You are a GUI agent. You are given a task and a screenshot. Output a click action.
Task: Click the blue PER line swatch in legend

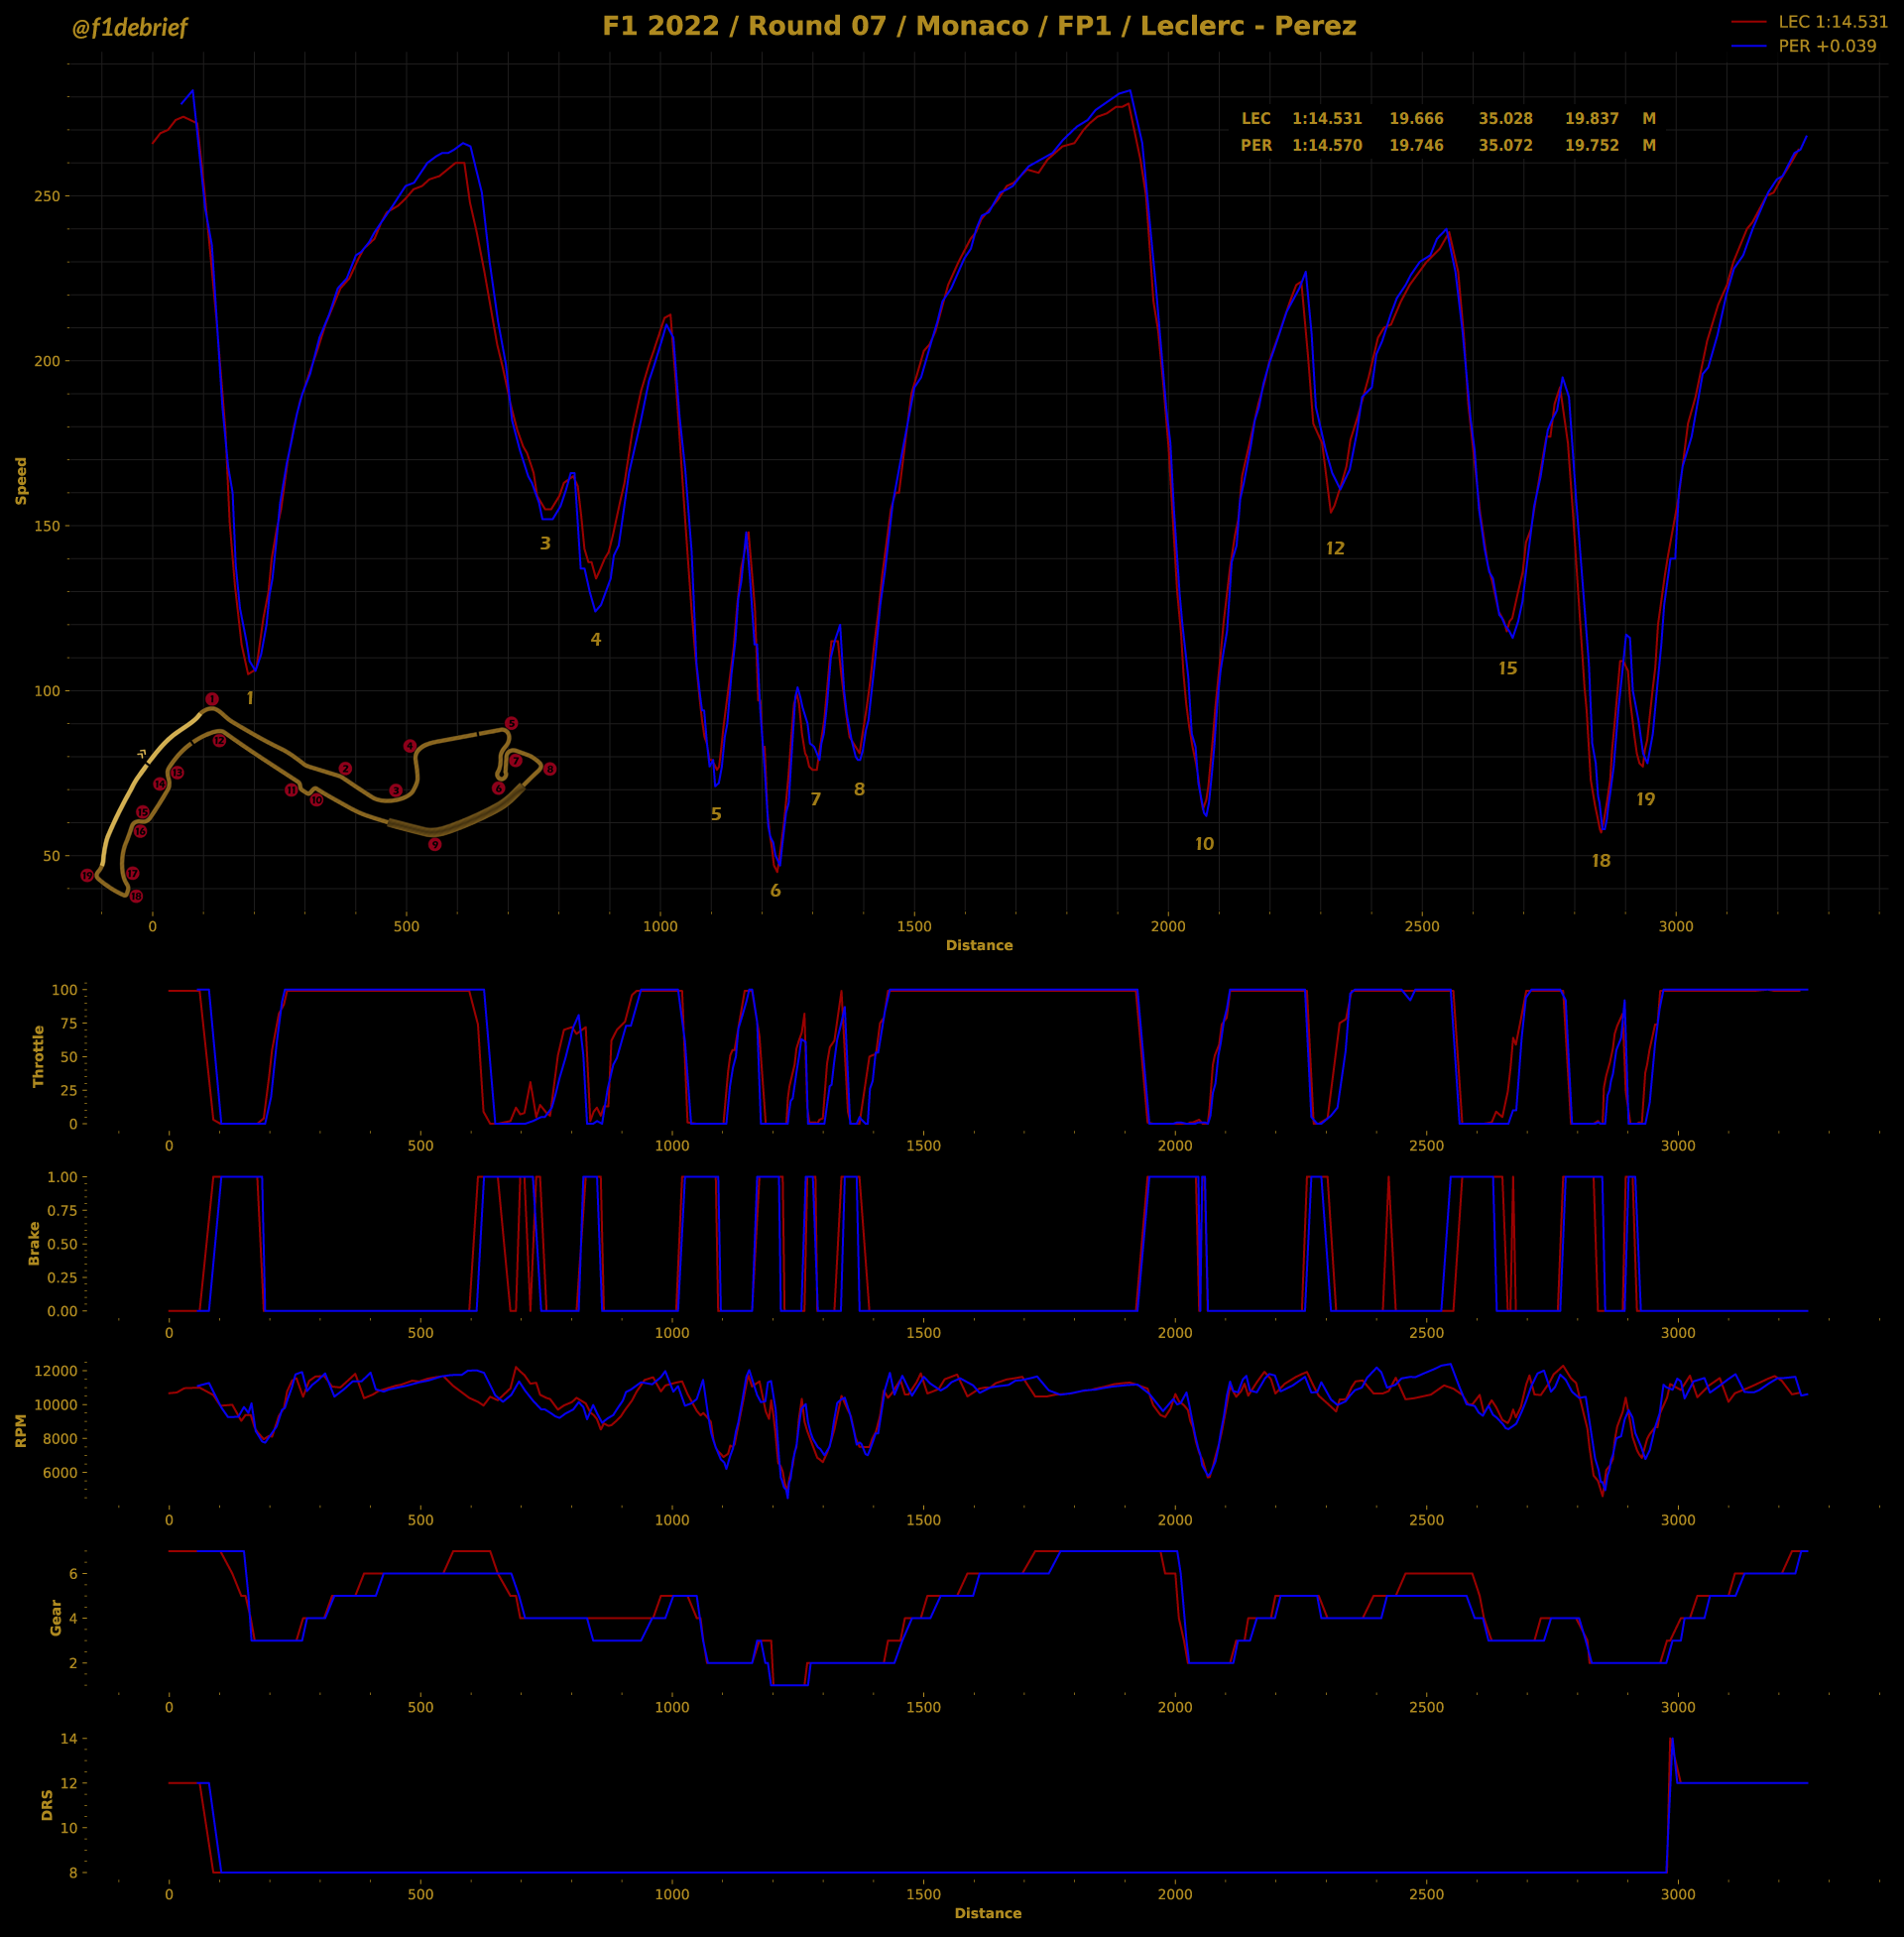pyautogui.click(x=1750, y=46)
